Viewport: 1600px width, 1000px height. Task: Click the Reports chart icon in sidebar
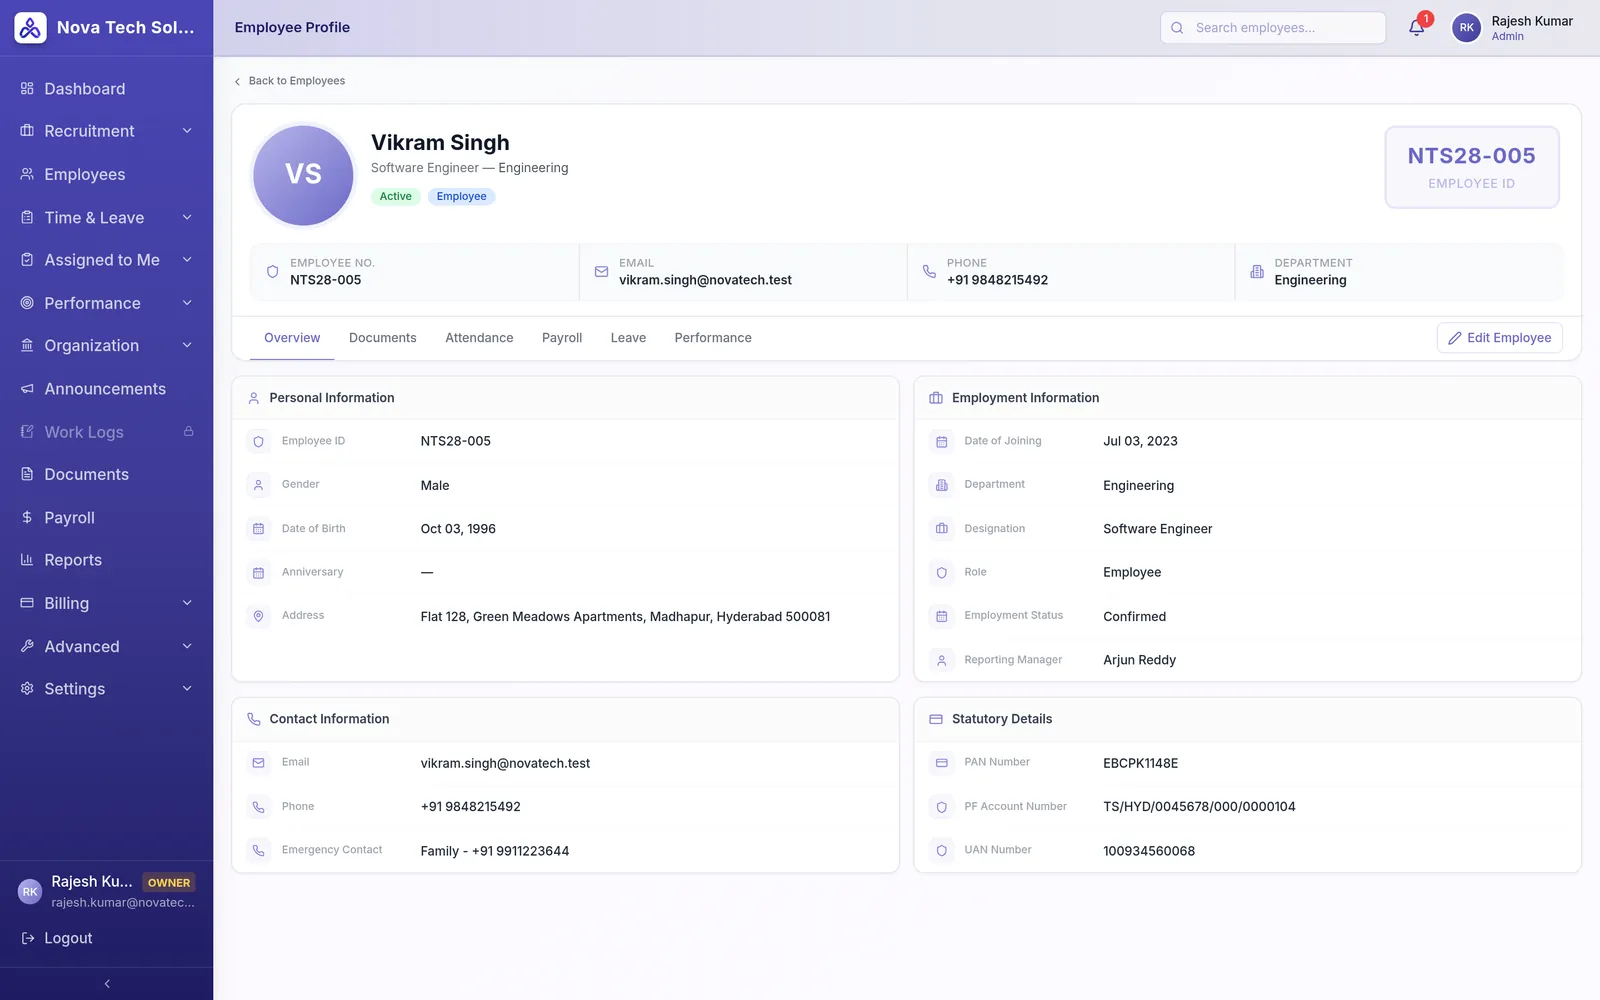pyautogui.click(x=27, y=560)
